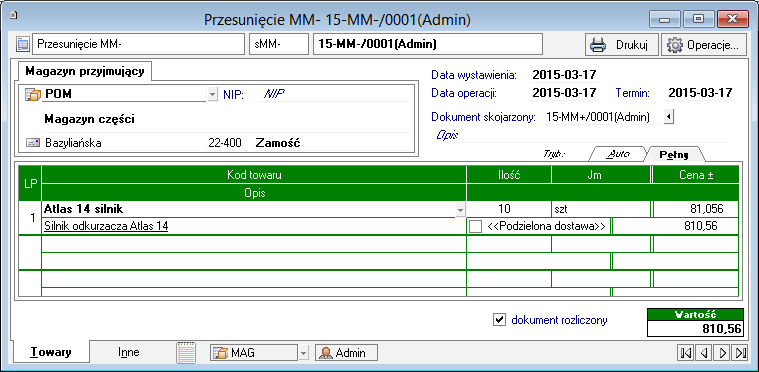
Task: Click the Ilość column header
Action: (509, 175)
